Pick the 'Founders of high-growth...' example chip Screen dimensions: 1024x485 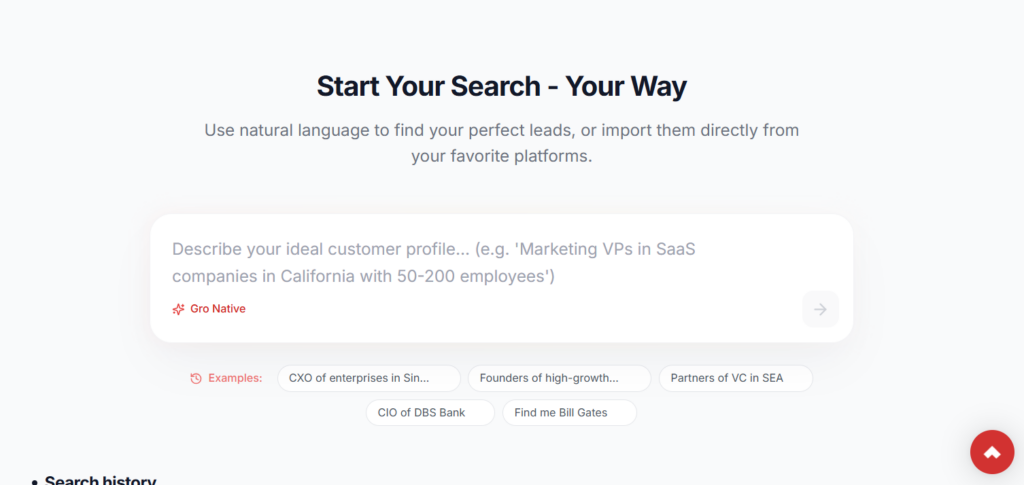(x=559, y=378)
